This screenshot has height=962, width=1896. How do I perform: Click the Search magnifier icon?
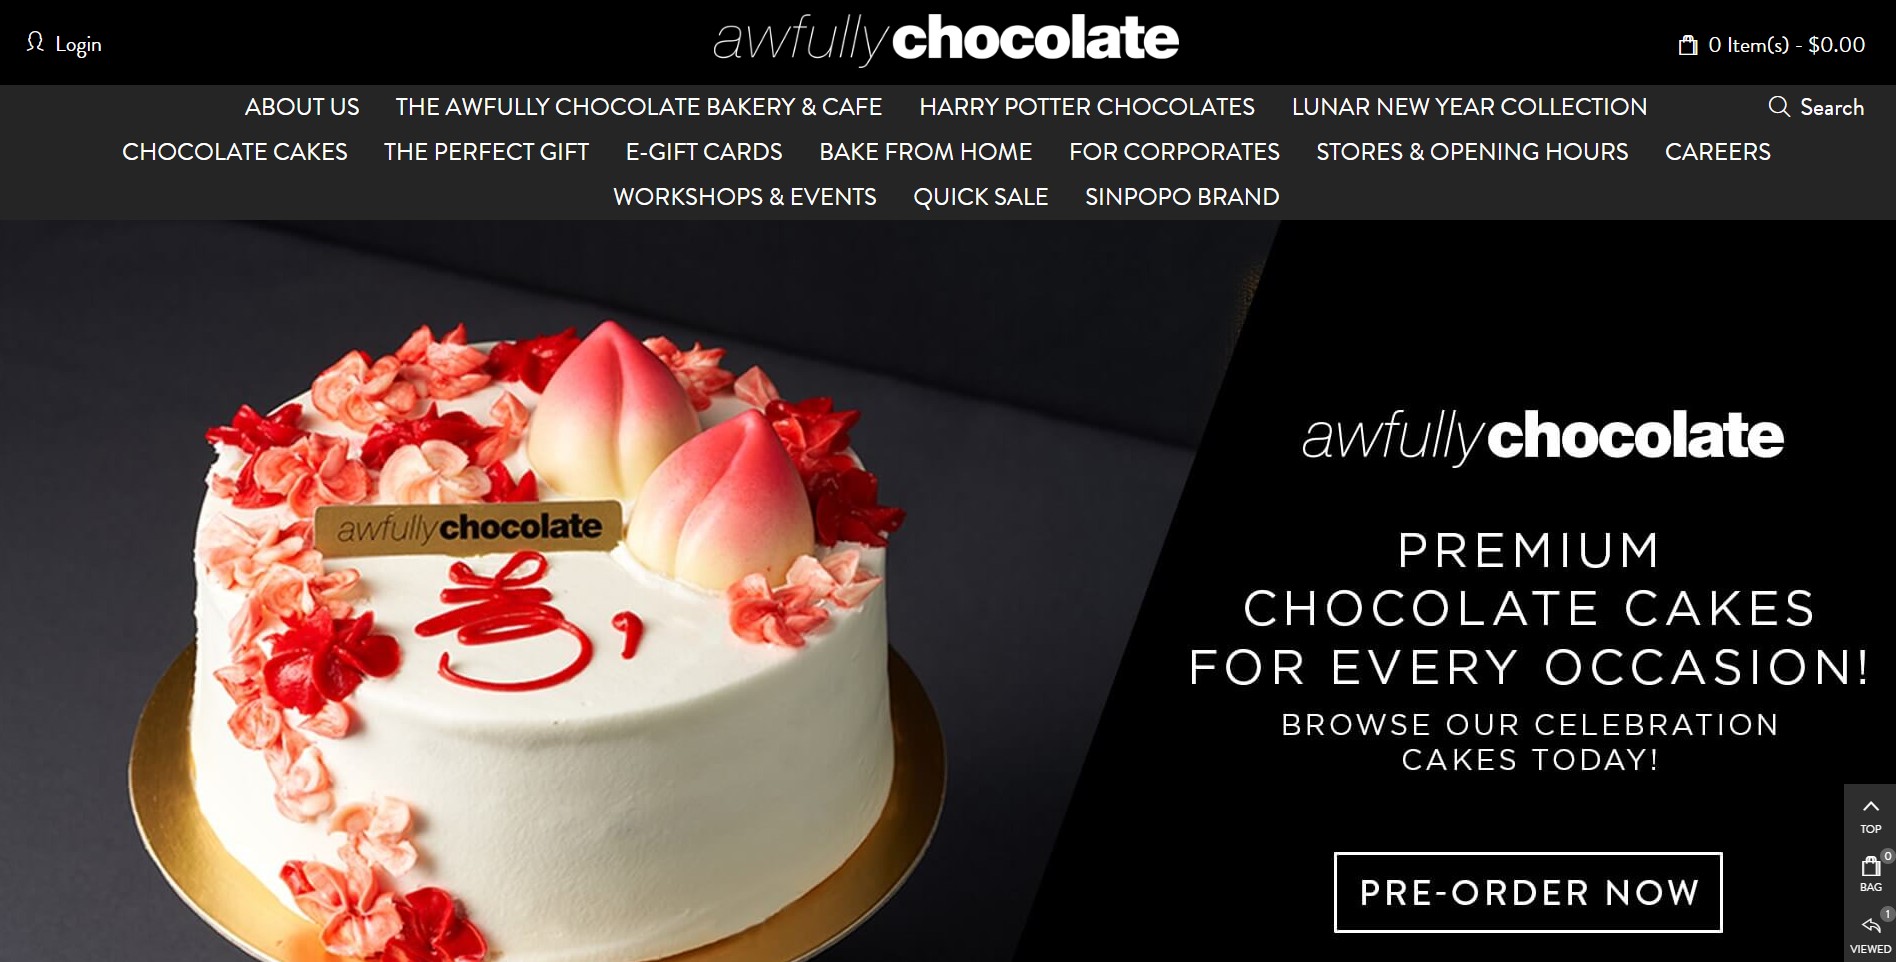click(1779, 107)
